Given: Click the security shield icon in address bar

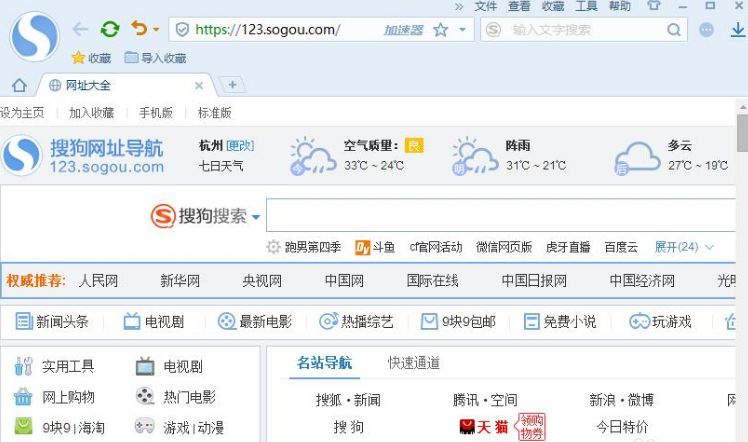Looking at the screenshot, I should [182, 30].
